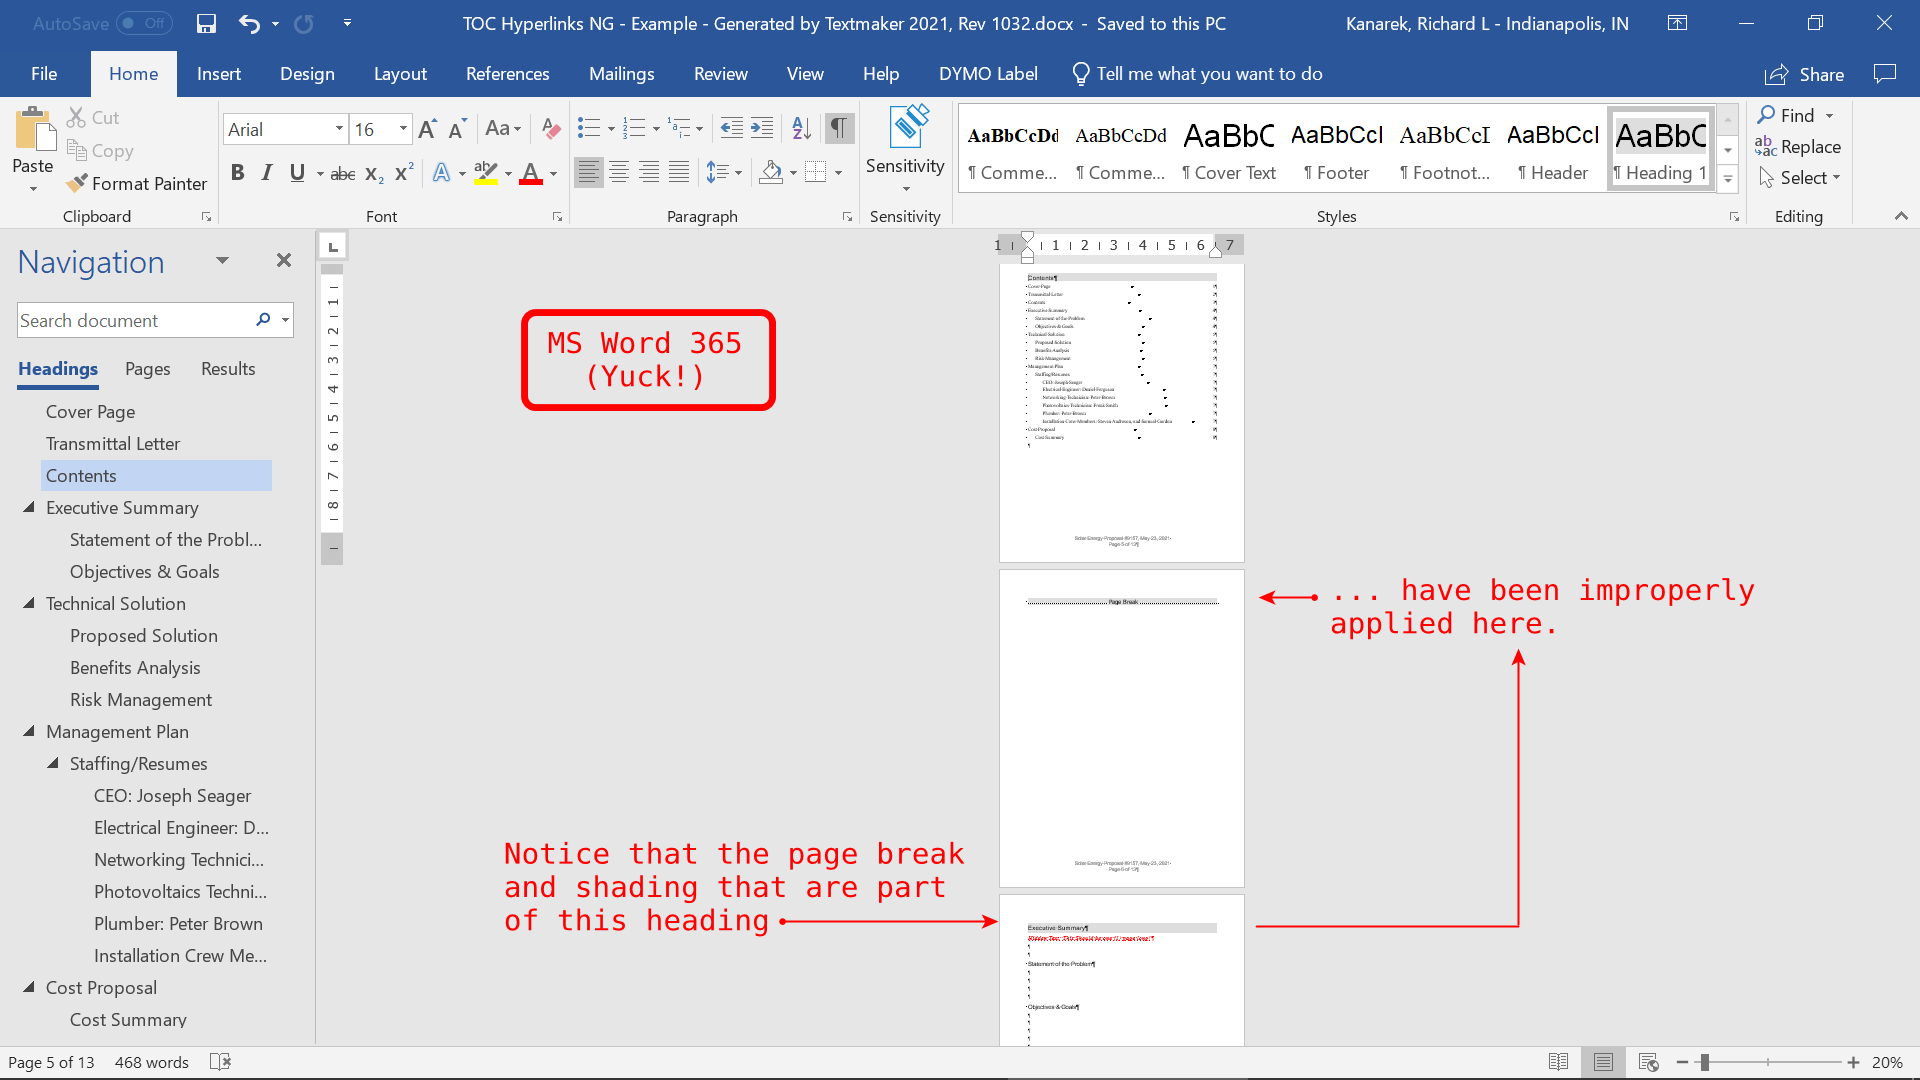Click the Format Painter brush icon
The width and height of the screenshot is (1920, 1080).
pyautogui.click(x=77, y=184)
